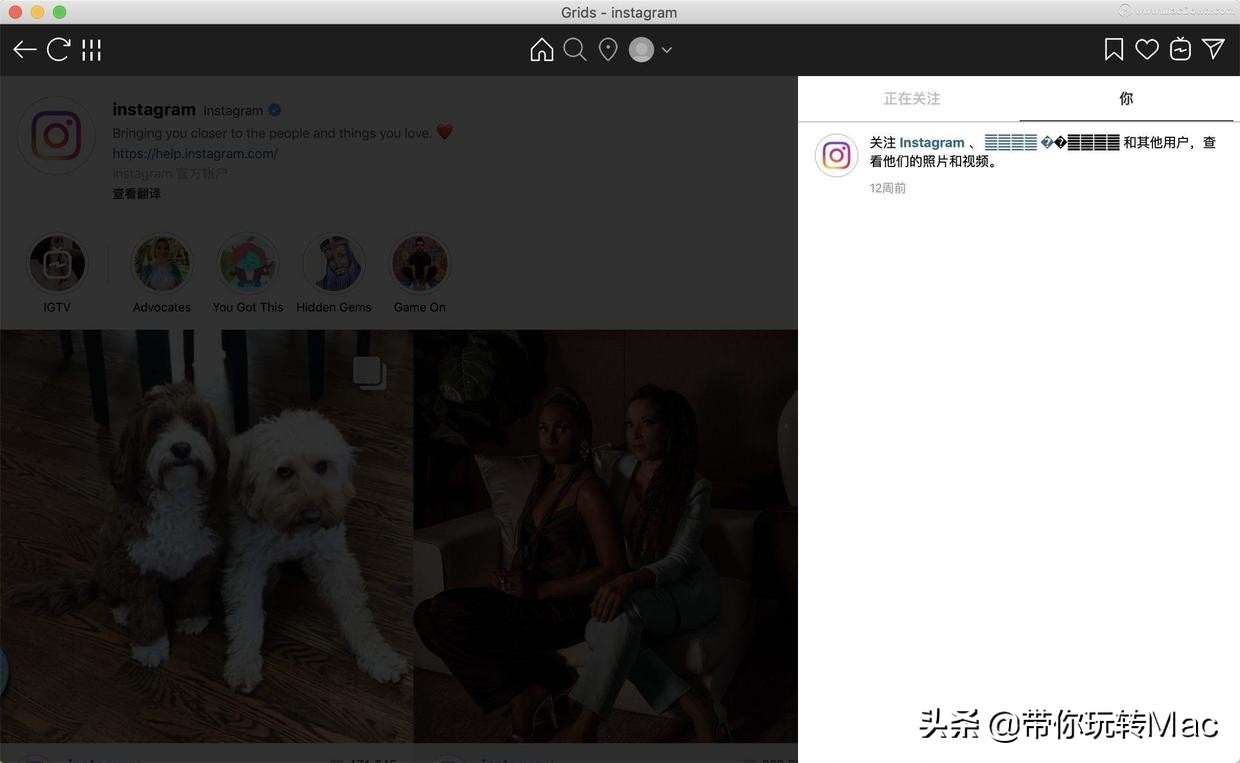
Task: Click the current account avatar
Action: point(641,48)
